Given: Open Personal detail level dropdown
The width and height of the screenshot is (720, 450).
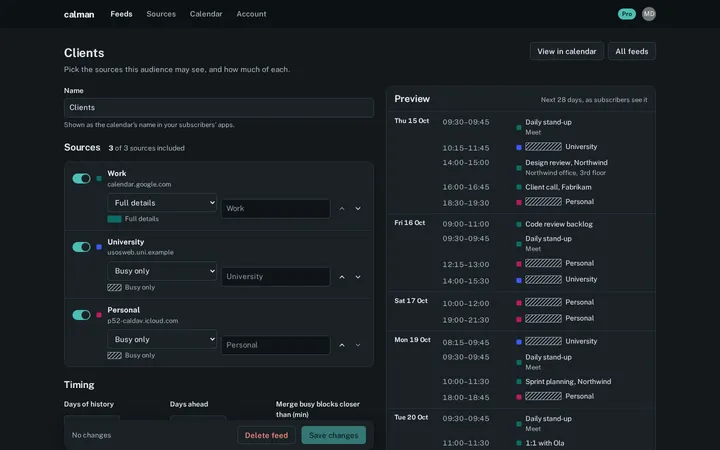Looking at the screenshot, I should (162, 339).
